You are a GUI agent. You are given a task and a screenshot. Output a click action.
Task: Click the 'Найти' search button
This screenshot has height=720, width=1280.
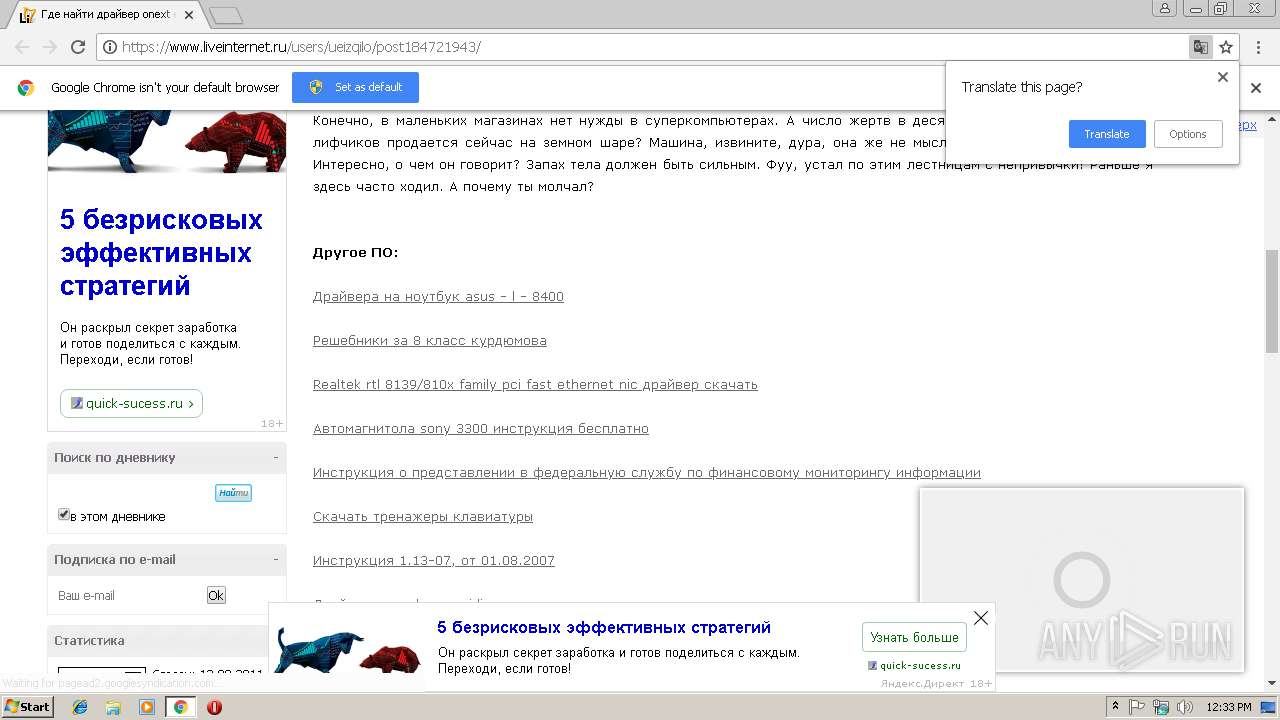(x=234, y=492)
